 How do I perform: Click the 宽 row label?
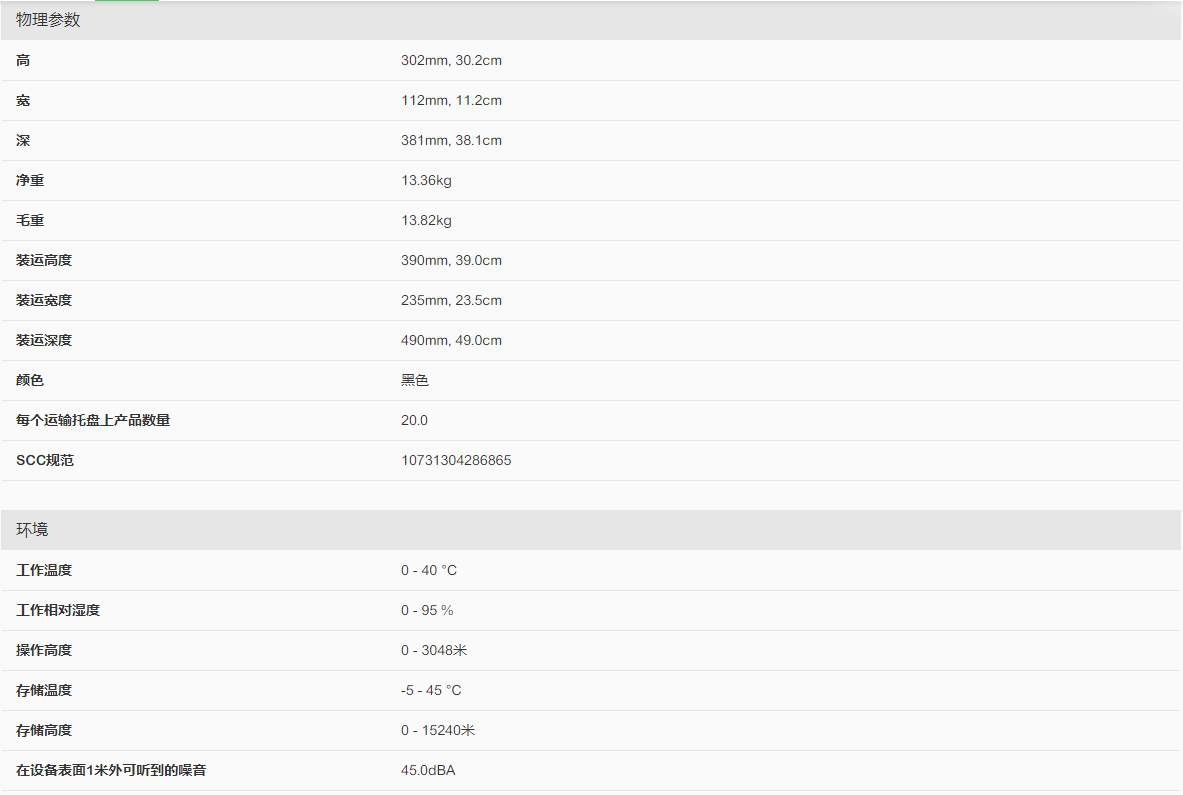[x=23, y=100]
